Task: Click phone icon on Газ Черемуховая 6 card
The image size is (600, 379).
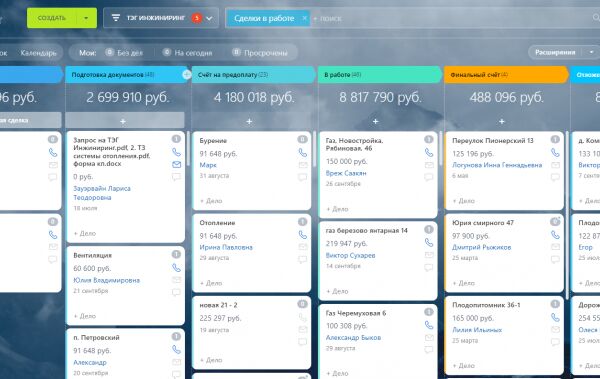Action: 429,325
